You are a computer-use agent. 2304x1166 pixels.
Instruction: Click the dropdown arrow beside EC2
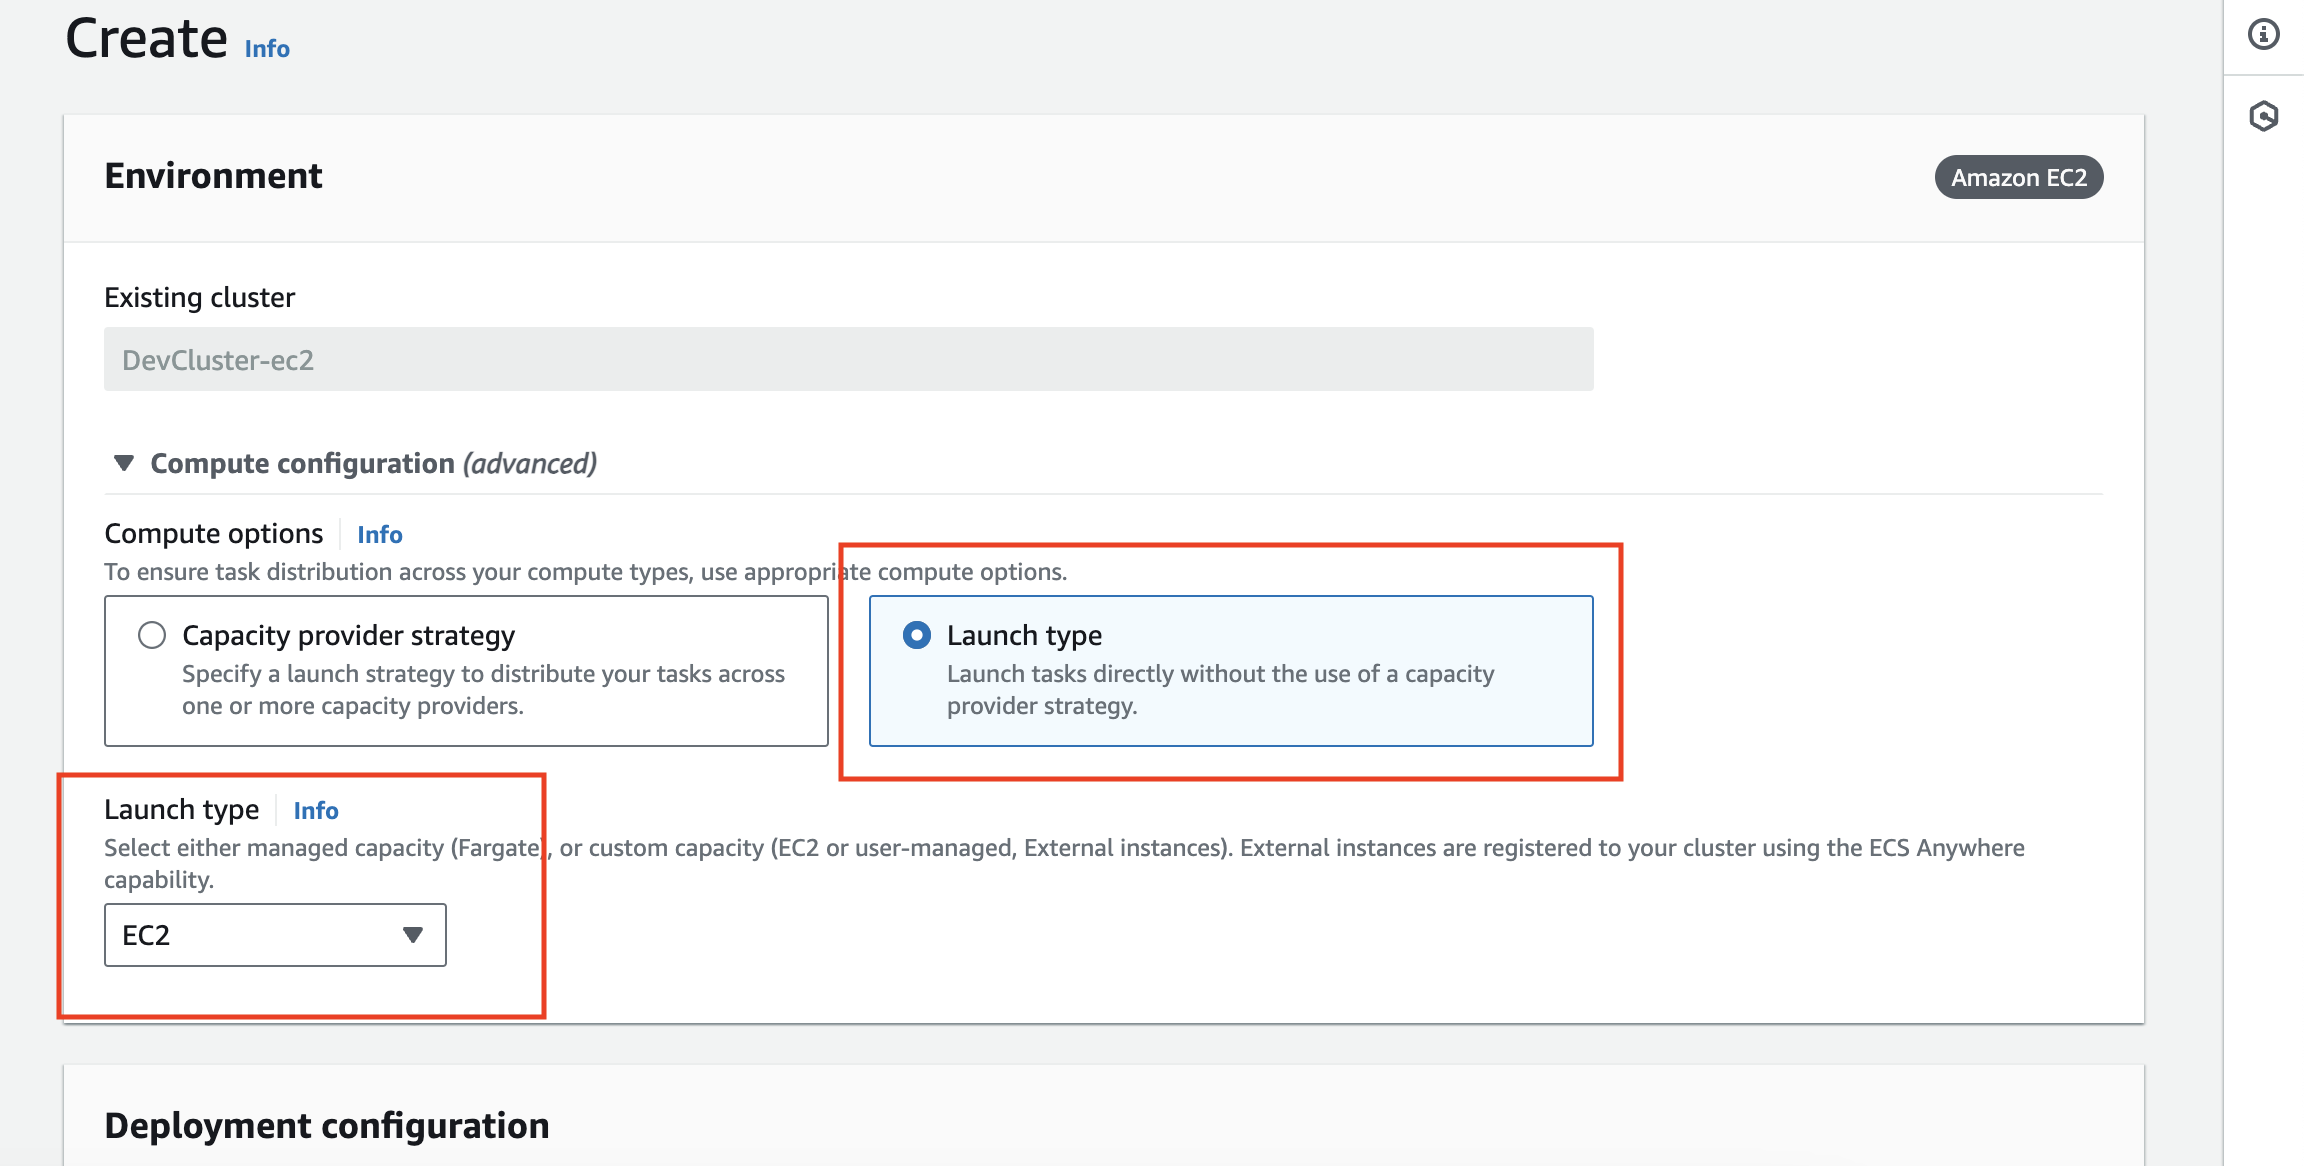pyautogui.click(x=412, y=935)
